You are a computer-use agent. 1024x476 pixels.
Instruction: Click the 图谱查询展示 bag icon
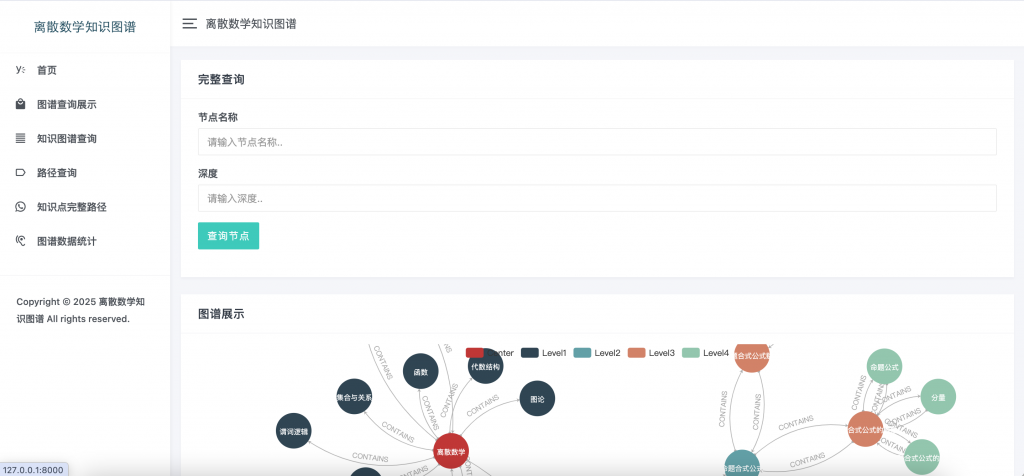20,104
